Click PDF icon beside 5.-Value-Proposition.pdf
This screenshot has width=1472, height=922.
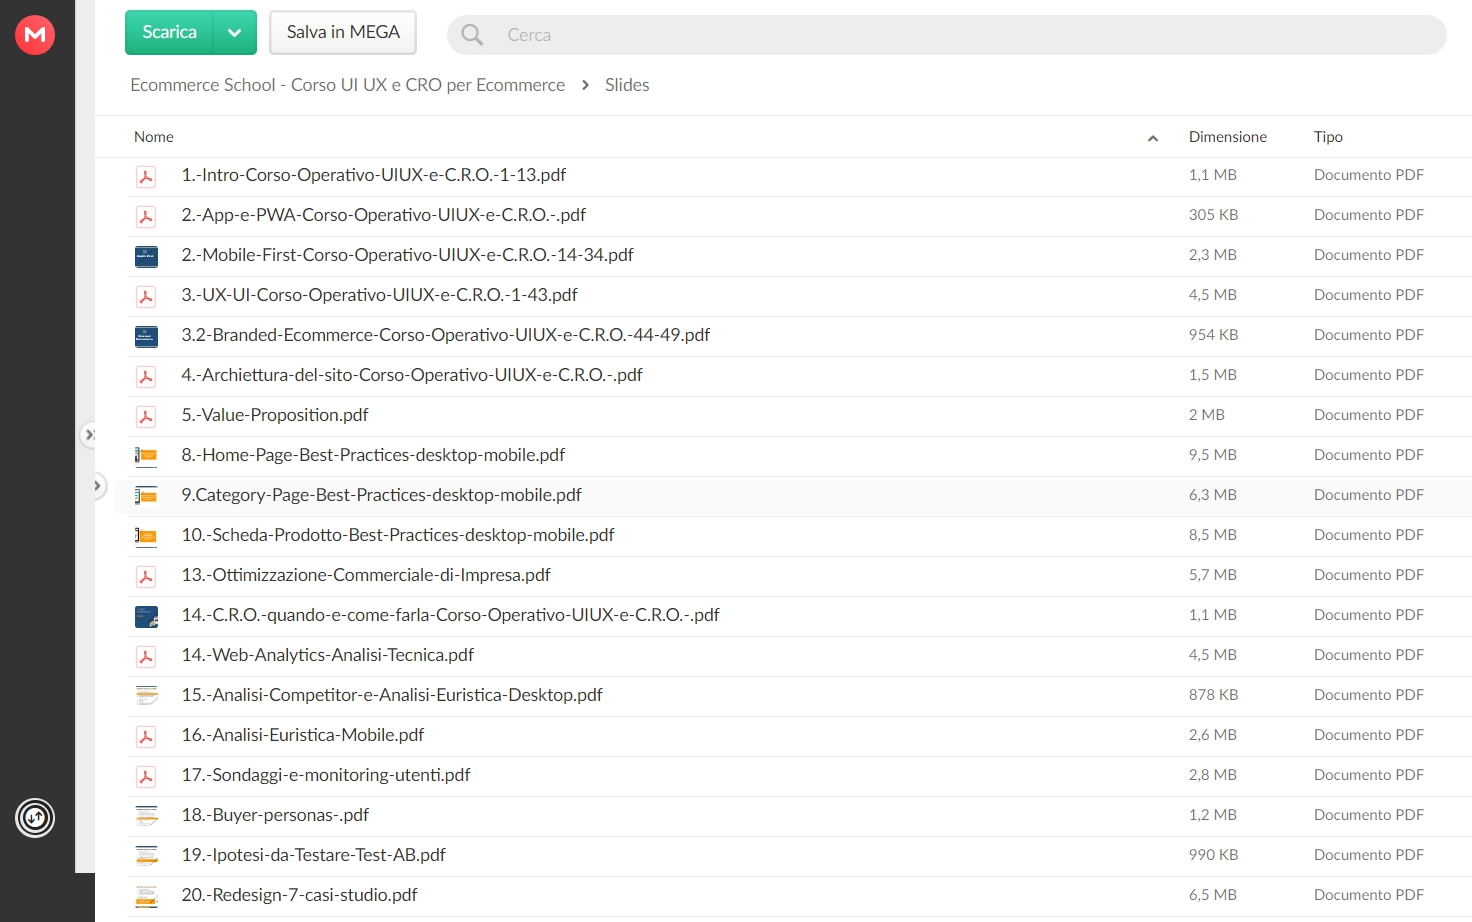click(146, 417)
